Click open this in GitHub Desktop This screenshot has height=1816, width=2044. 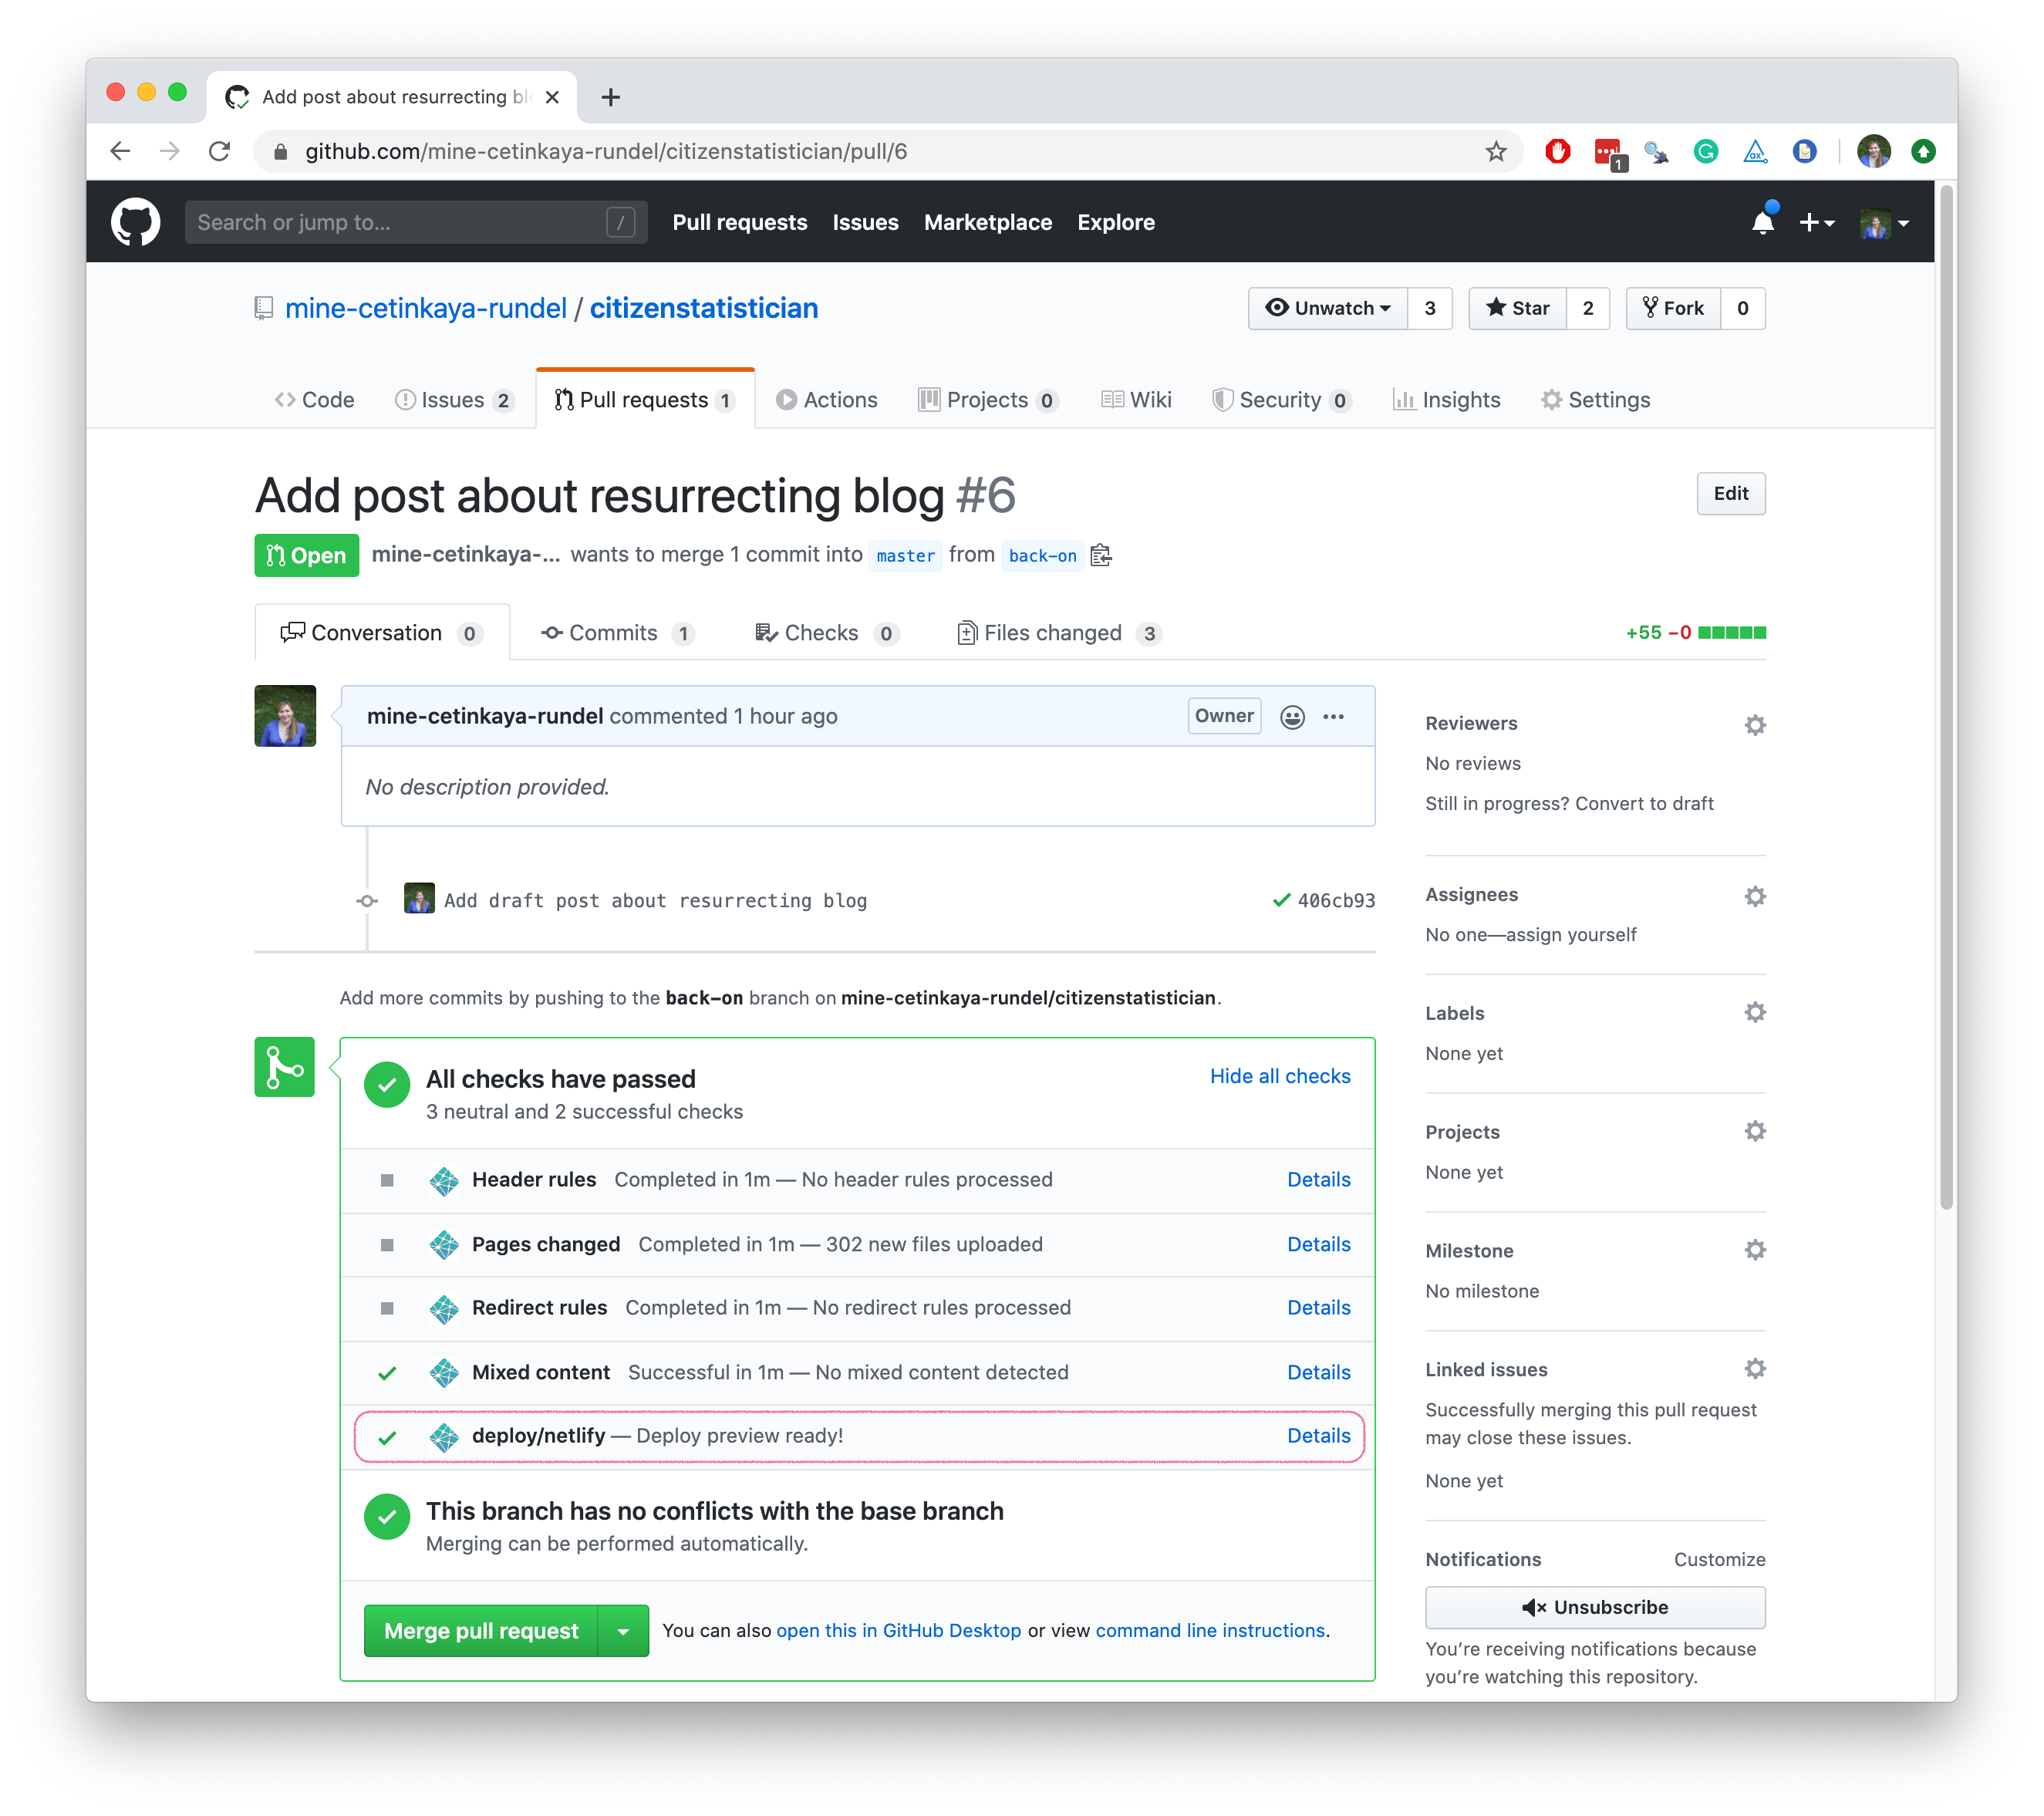click(x=898, y=1630)
